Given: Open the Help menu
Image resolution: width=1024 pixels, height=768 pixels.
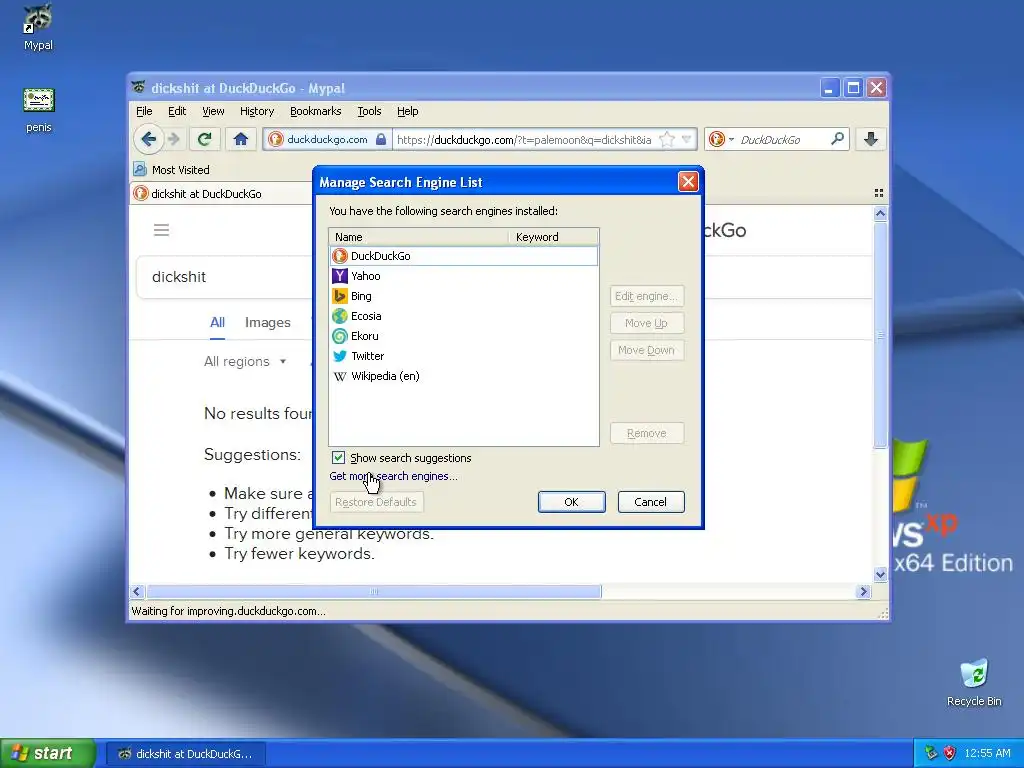Looking at the screenshot, I should pyautogui.click(x=408, y=111).
